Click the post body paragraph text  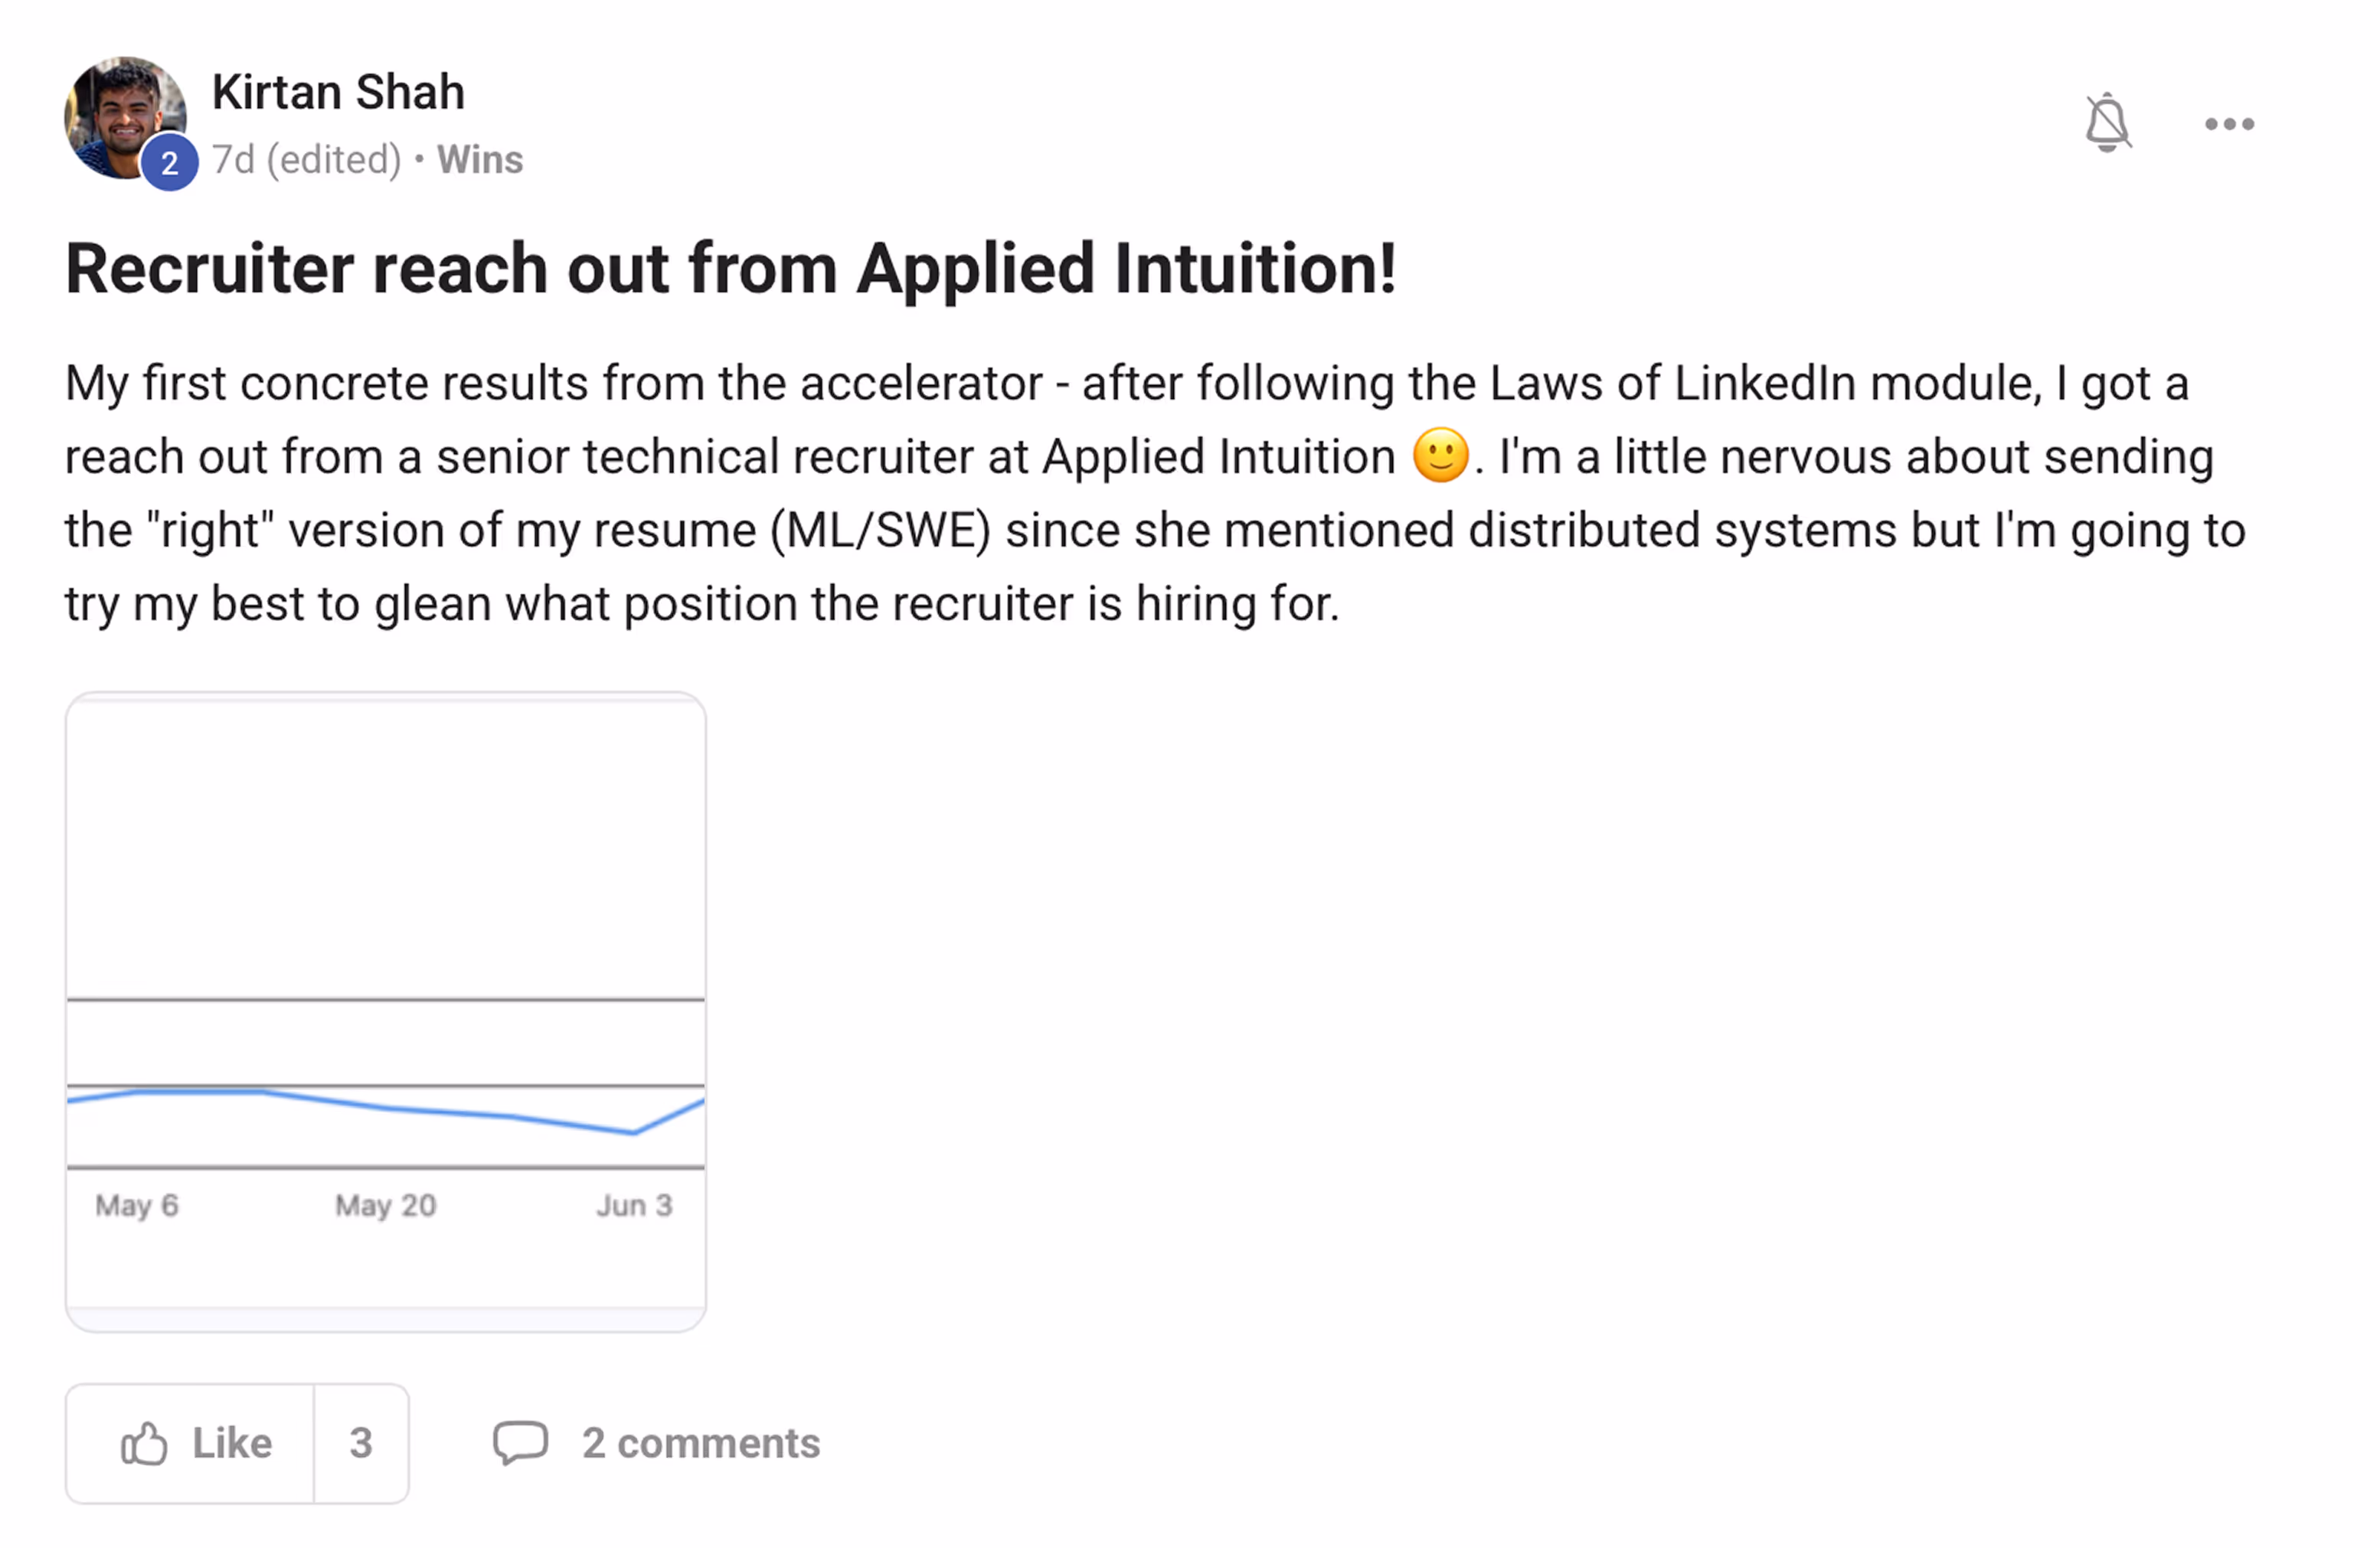click(1155, 493)
